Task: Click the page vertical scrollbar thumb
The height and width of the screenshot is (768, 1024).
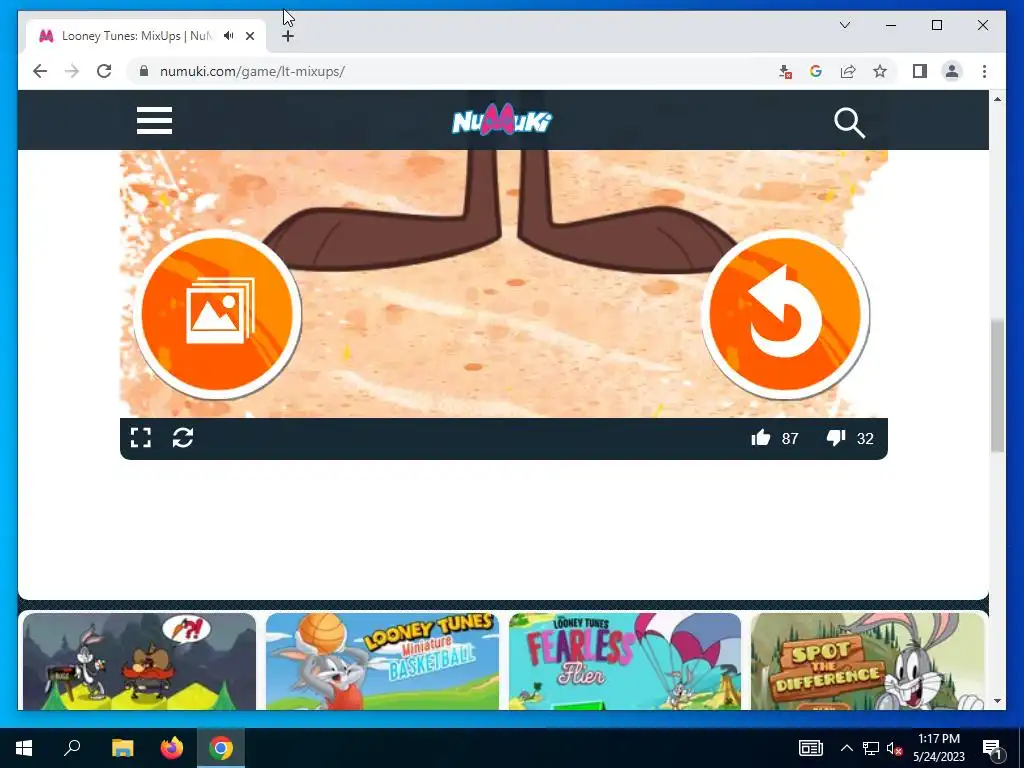Action: (997, 385)
